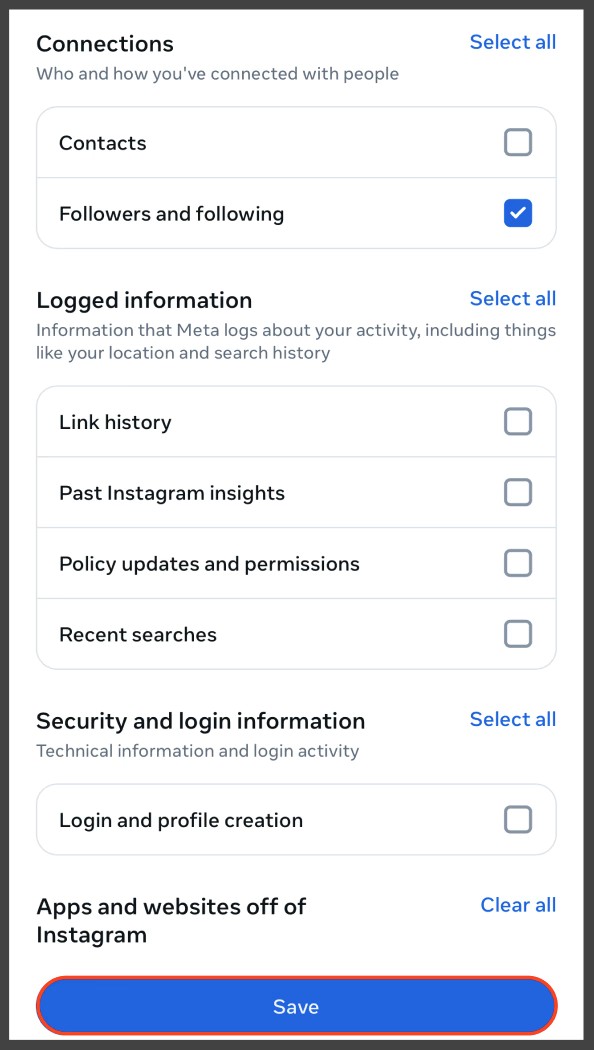Enable the Contacts checkbox
This screenshot has width=594, height=1050.
point(518,142)
